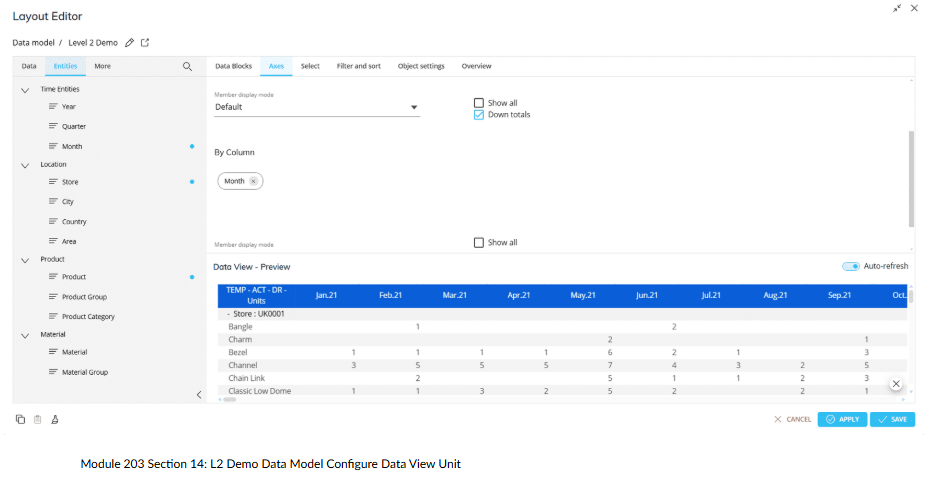Open data model in new window icon
Image resolution: width=937 pixels, height=478 pixels.
point(145,42)
